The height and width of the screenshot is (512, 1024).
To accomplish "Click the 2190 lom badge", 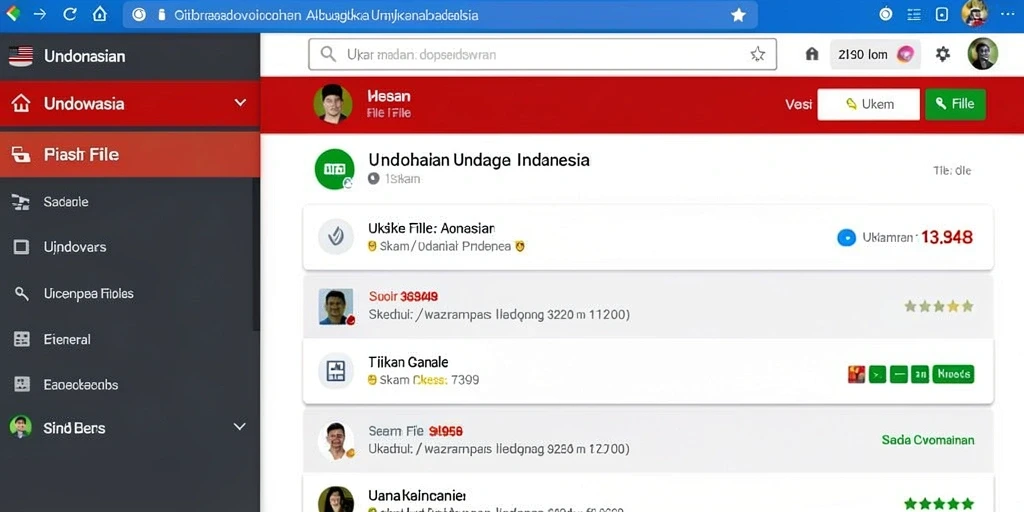I will pyautogui.click(x=875, y=54).
